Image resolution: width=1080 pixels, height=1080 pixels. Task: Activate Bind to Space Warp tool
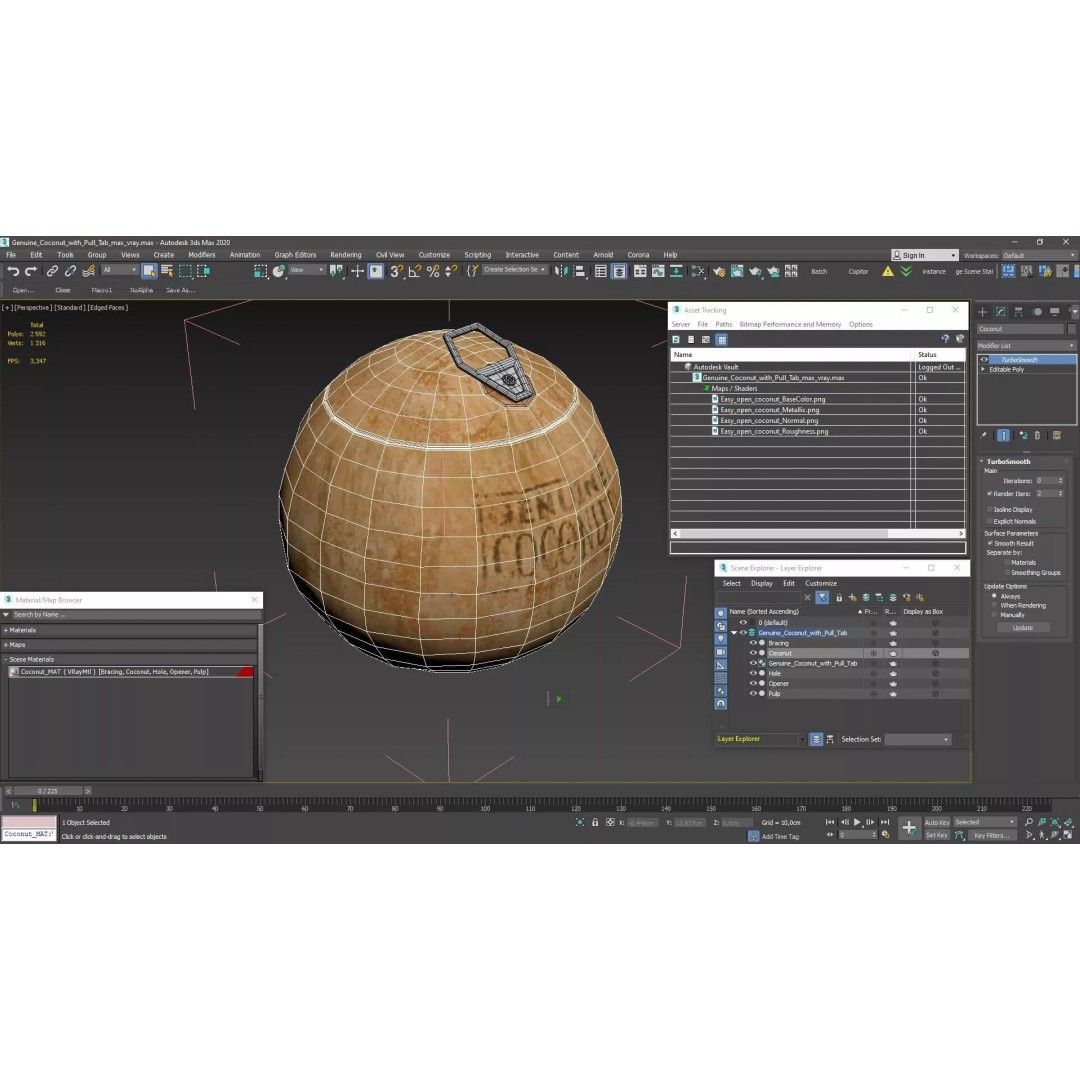point(88,271)
